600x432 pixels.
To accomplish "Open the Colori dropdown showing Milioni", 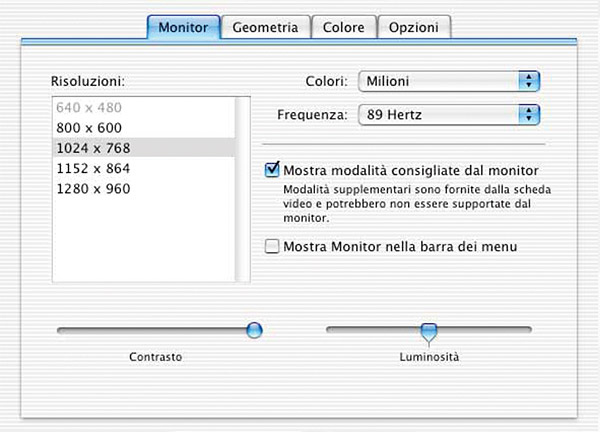I will pyautogui.click(x=449, y=81).
